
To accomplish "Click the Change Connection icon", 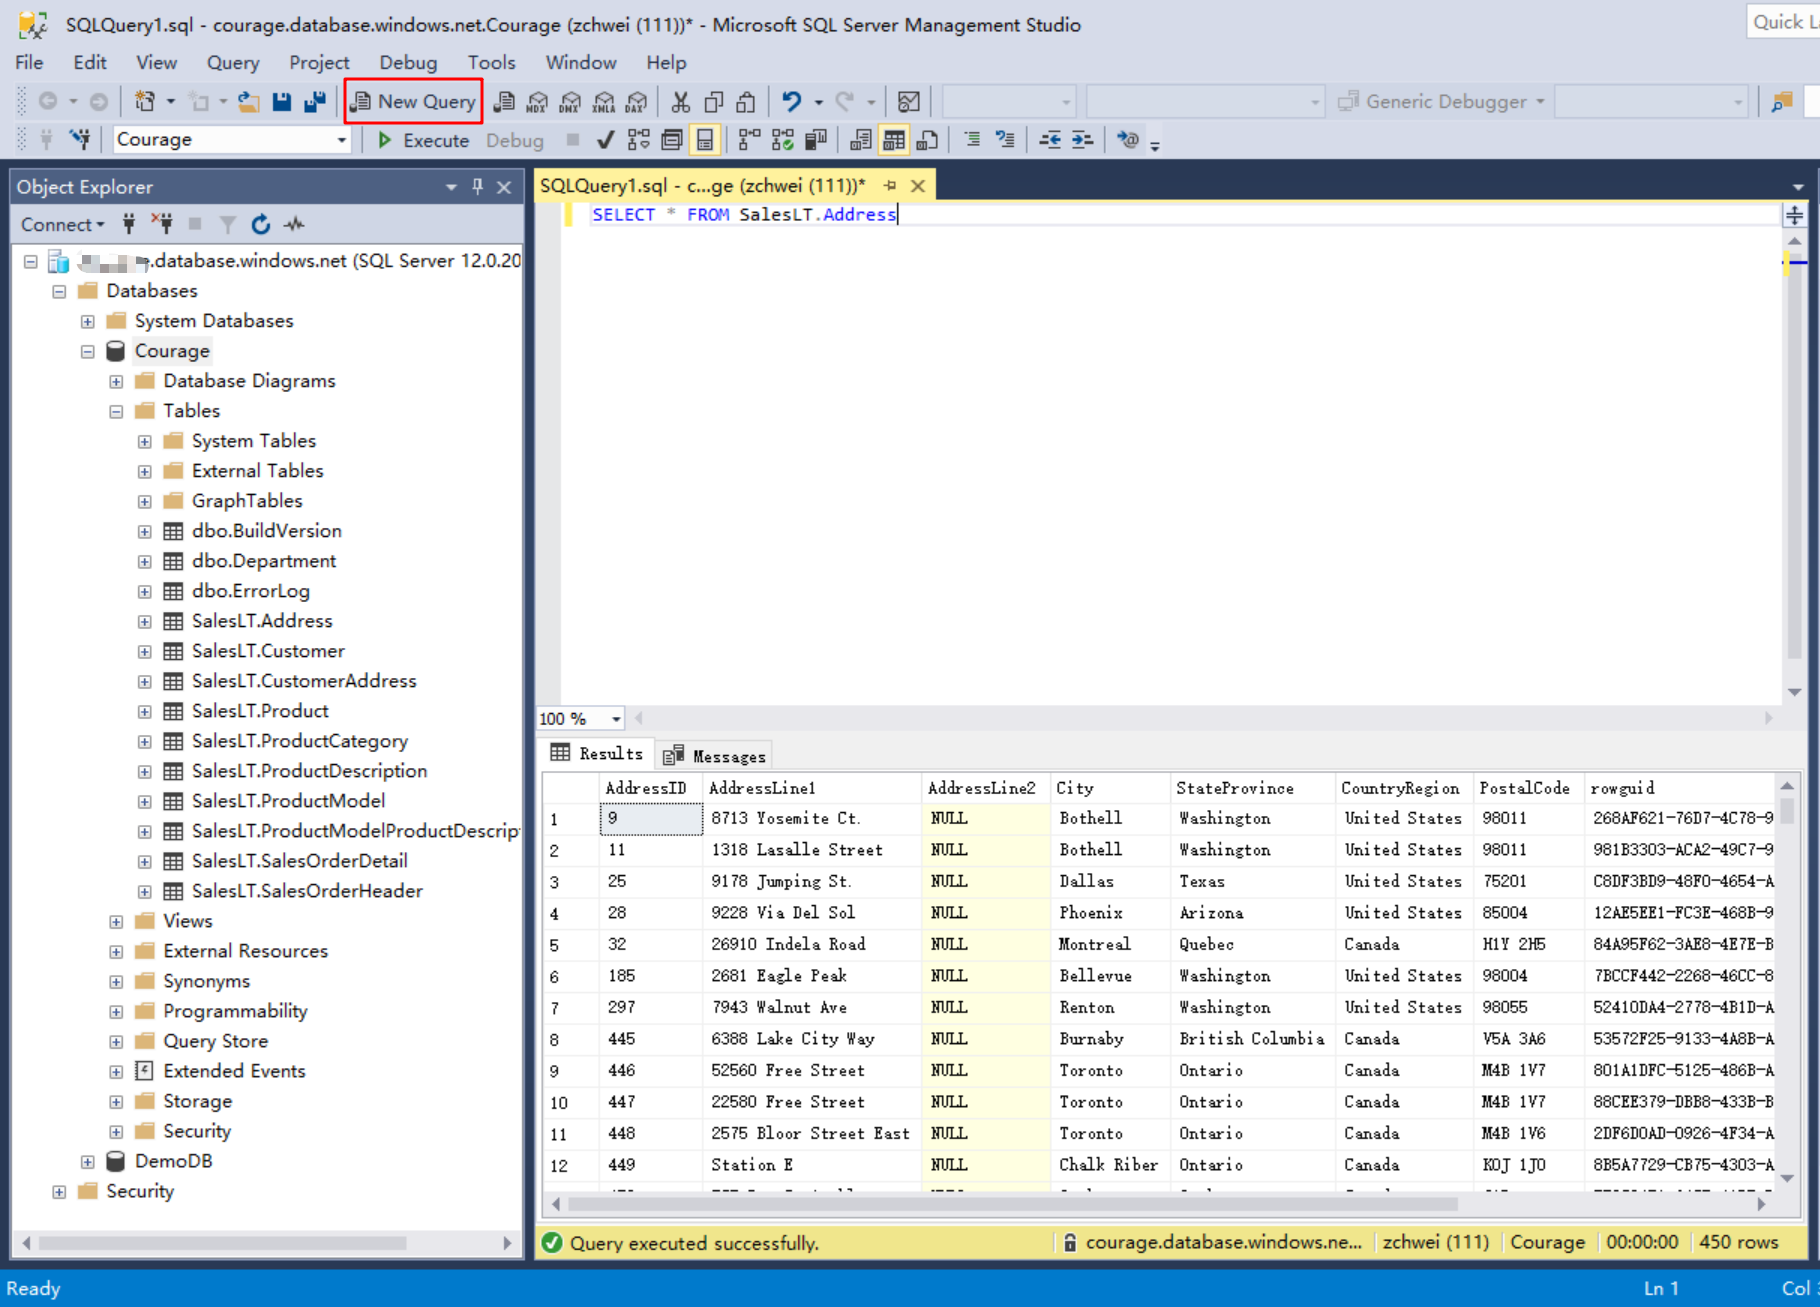I will 79,140.
